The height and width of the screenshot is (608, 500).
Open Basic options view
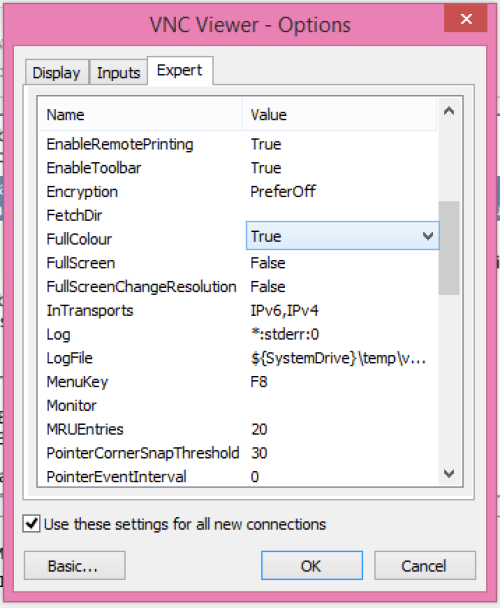[x=74, y=566]
